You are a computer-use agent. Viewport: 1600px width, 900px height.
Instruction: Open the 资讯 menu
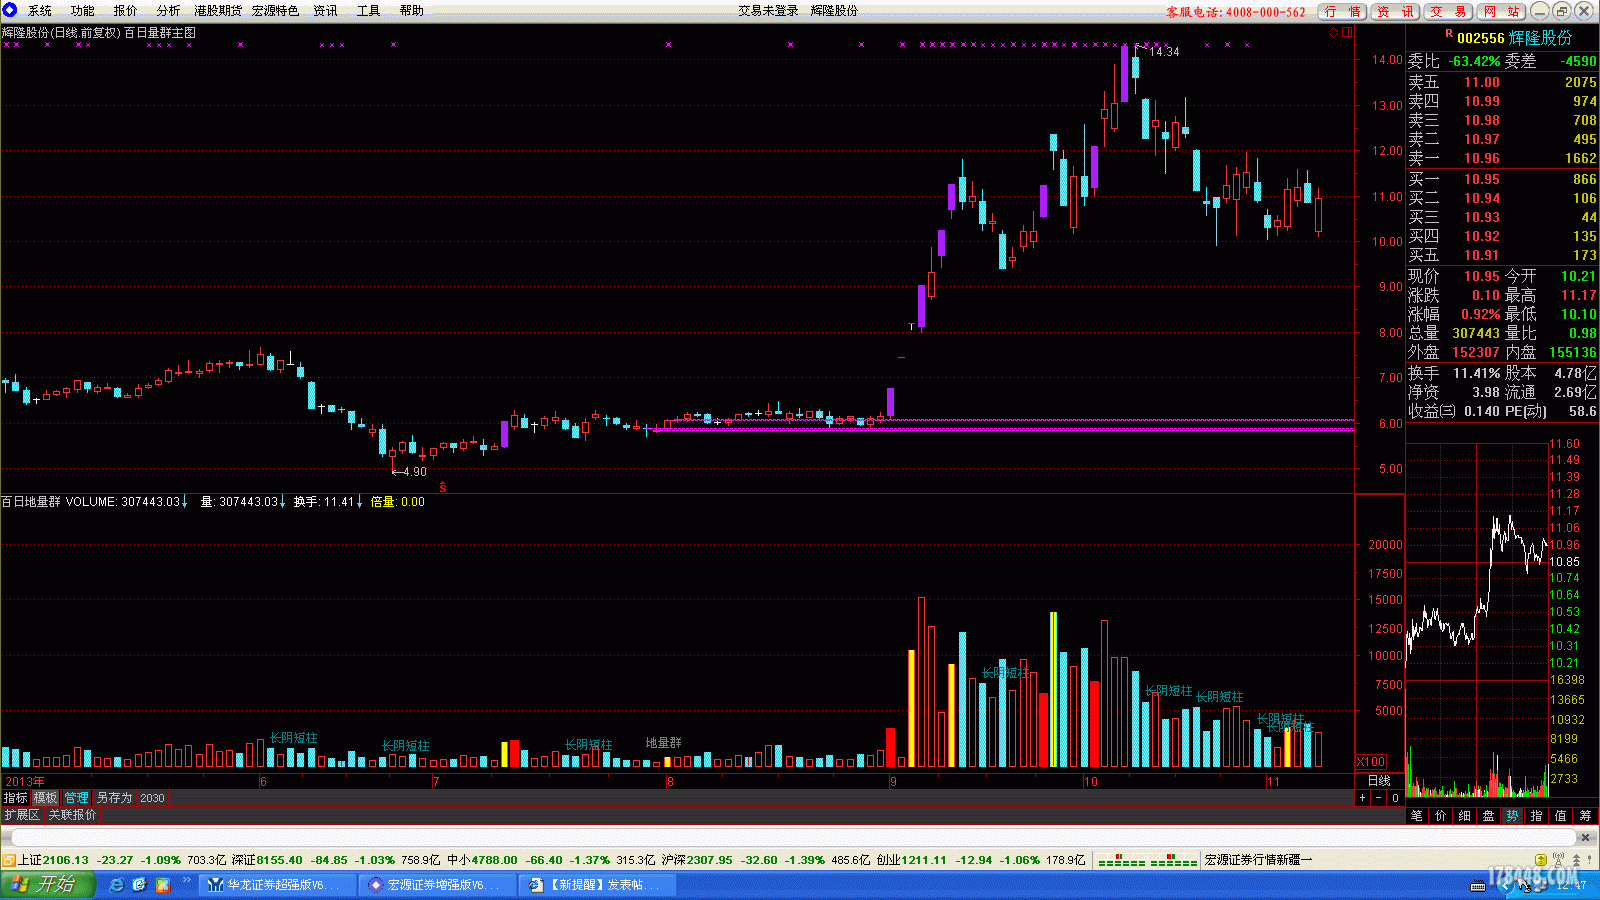coord(325,10)
